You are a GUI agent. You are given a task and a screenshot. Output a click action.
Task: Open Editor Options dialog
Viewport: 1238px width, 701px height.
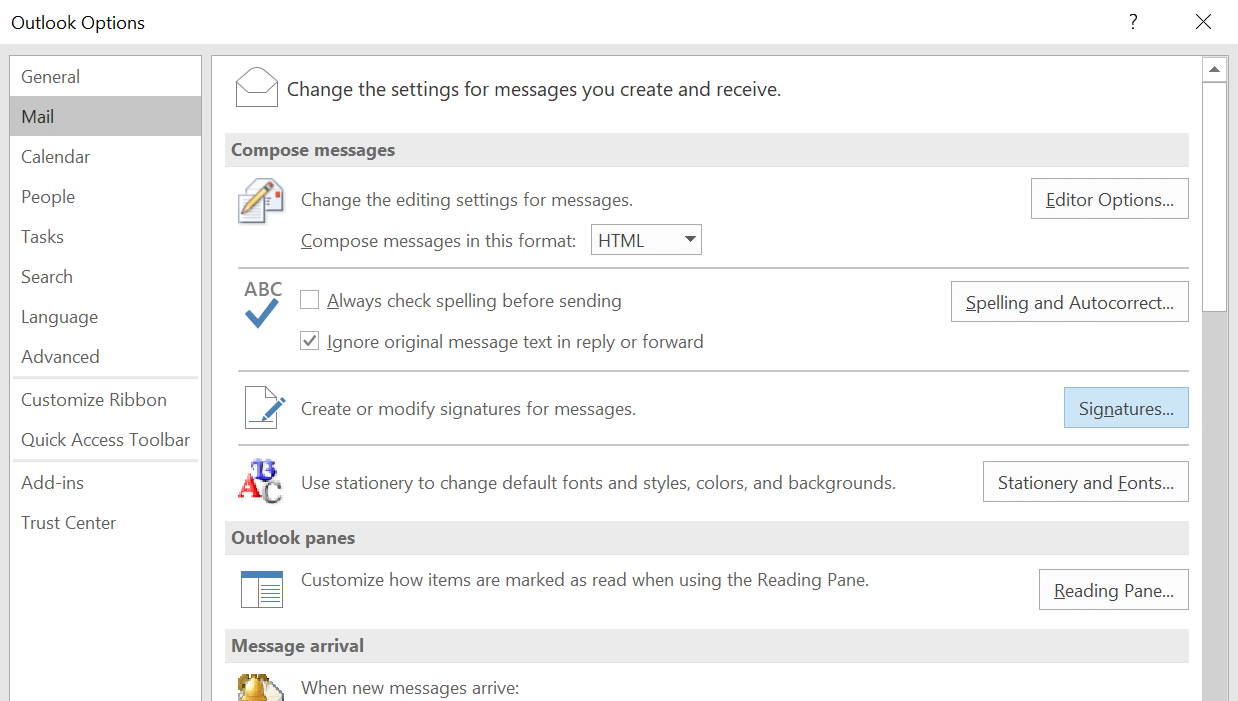[x=1109, y=200]
